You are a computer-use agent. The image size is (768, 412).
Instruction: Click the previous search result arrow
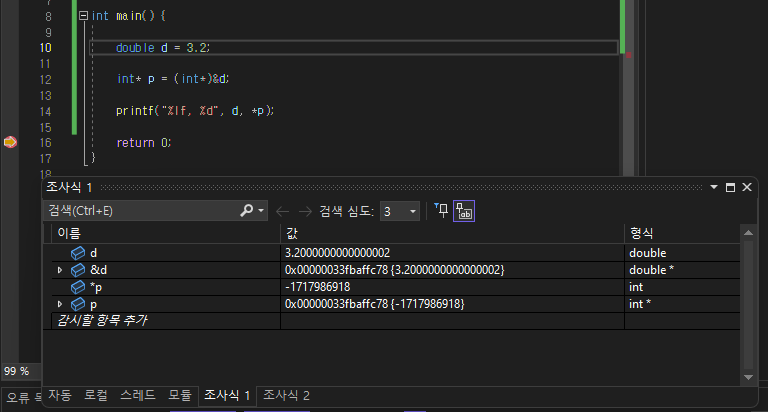coord(283,211)
